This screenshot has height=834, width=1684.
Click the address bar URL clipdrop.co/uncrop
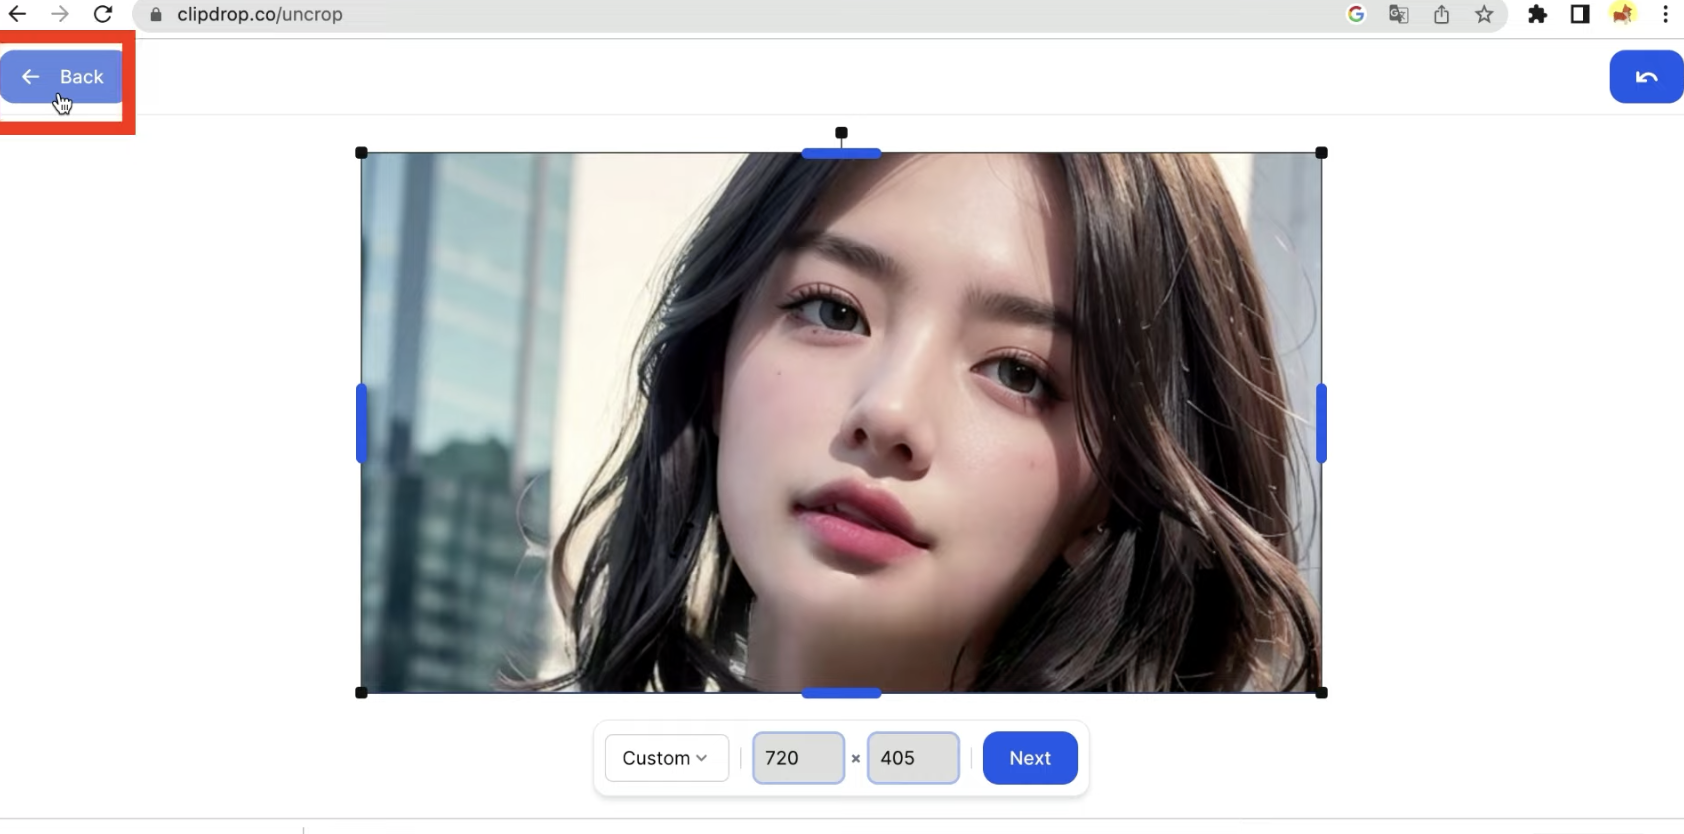[260, 14]
